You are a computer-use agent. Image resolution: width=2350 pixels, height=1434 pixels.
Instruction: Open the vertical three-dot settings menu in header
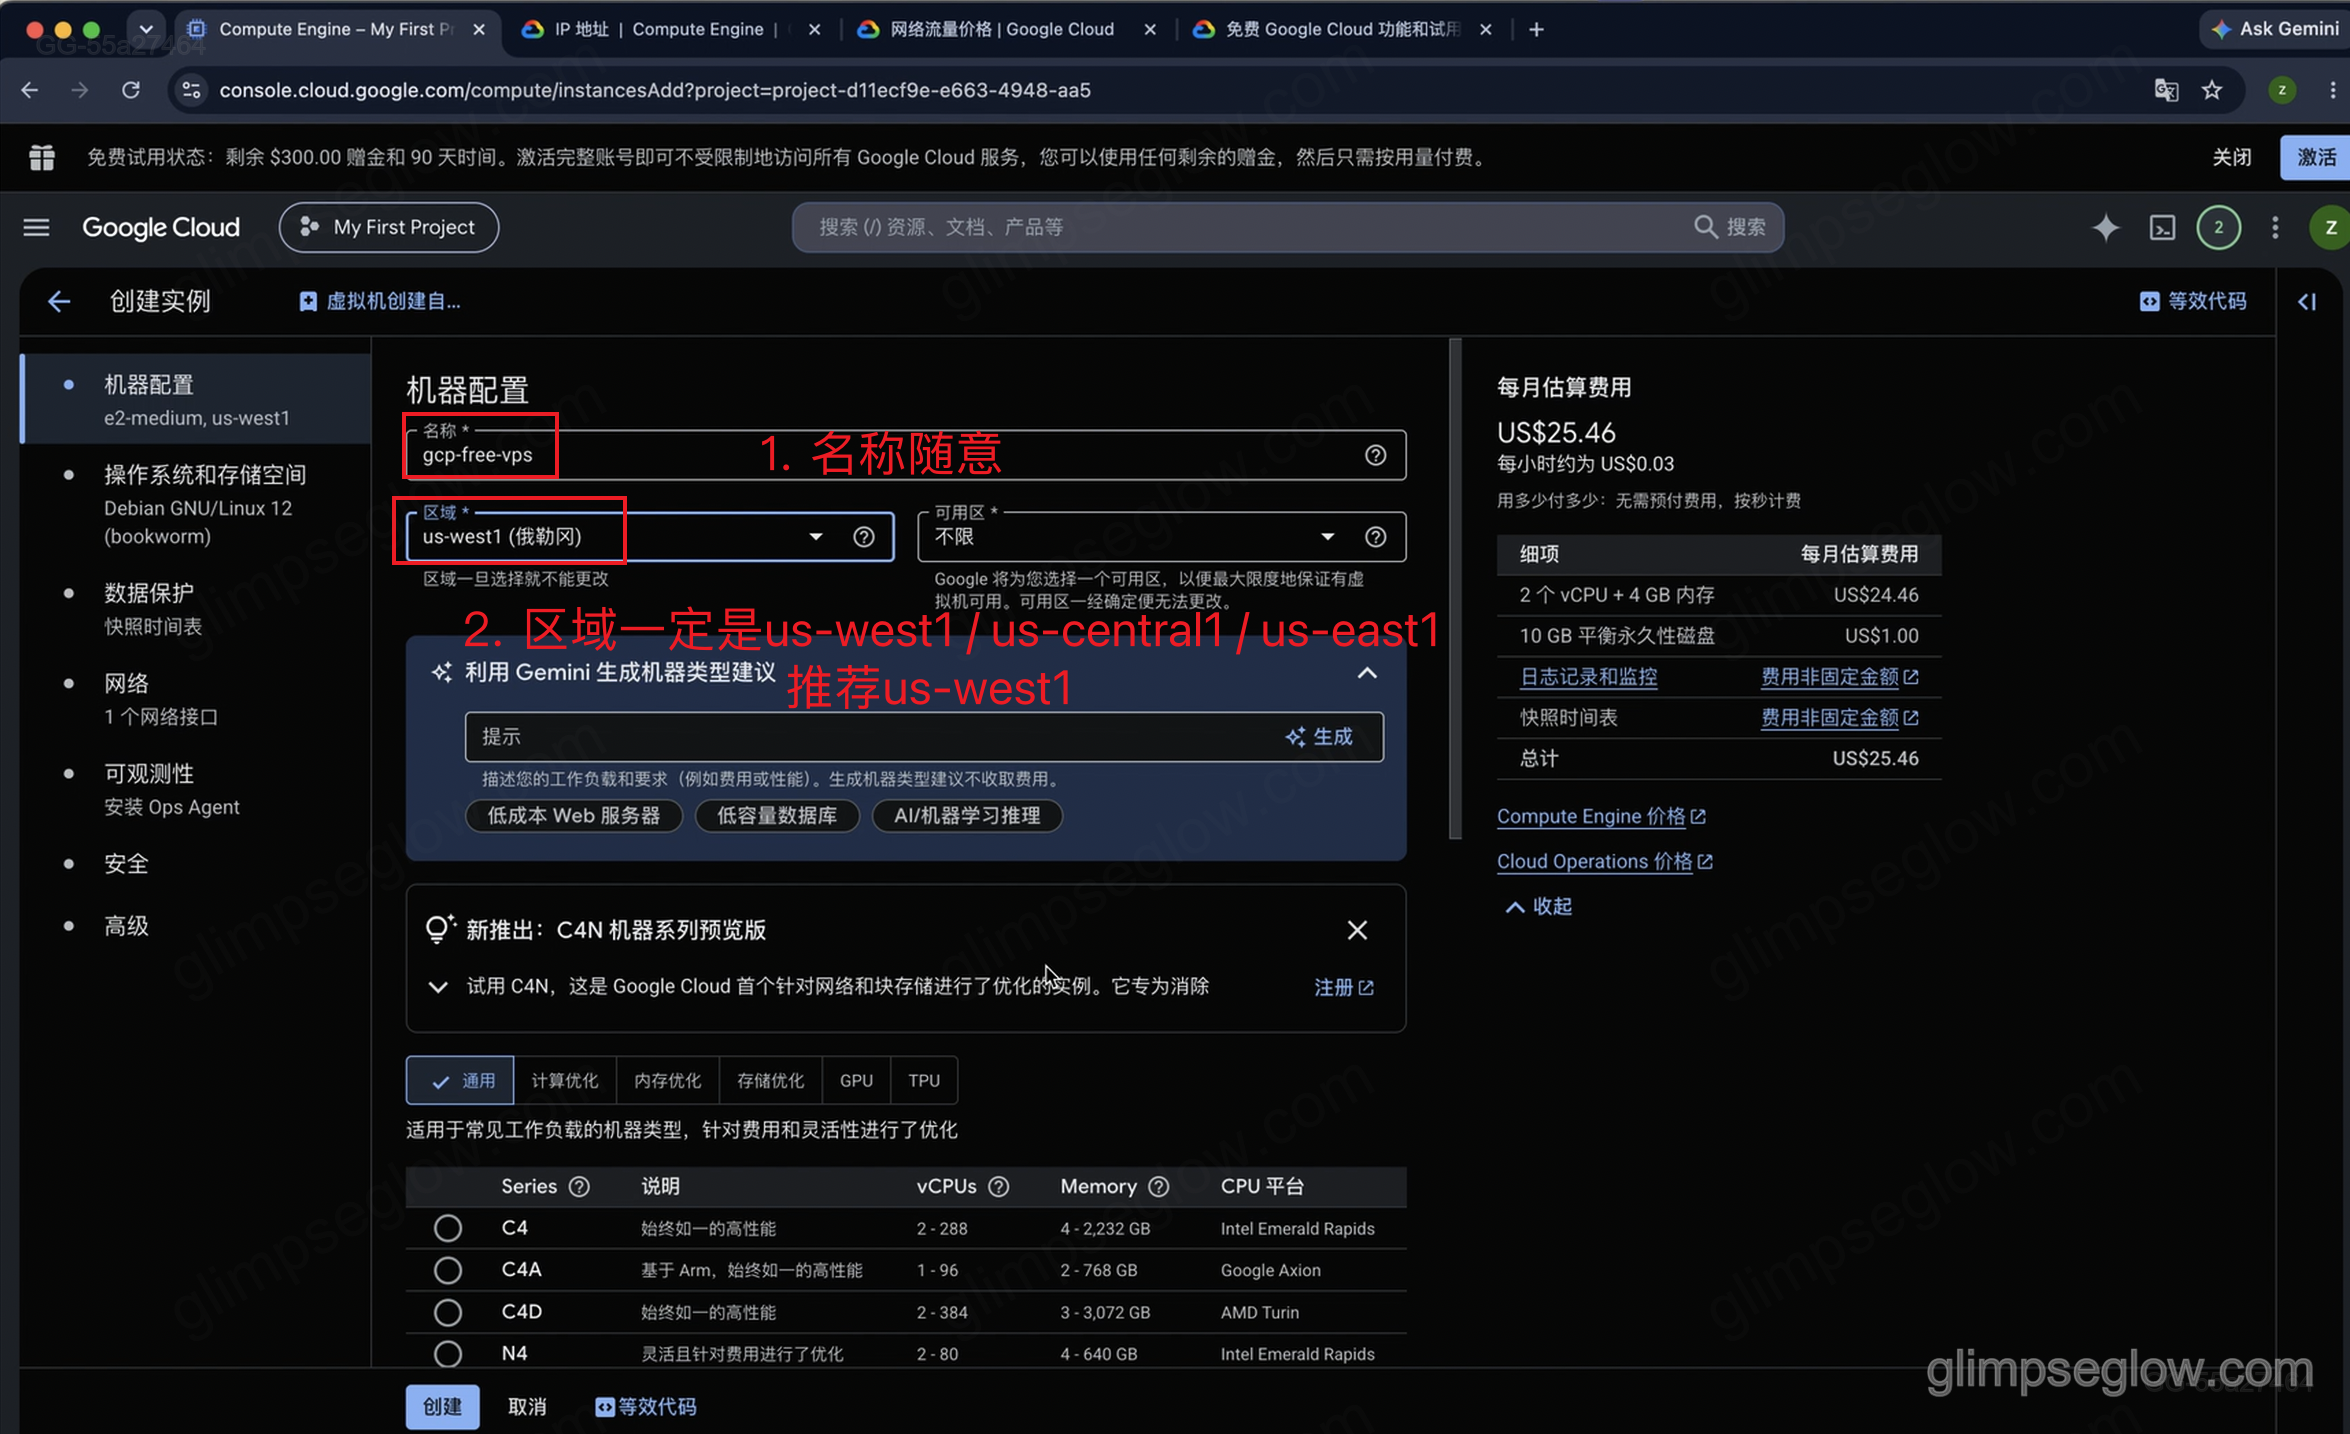click(x=2275, y=227)
